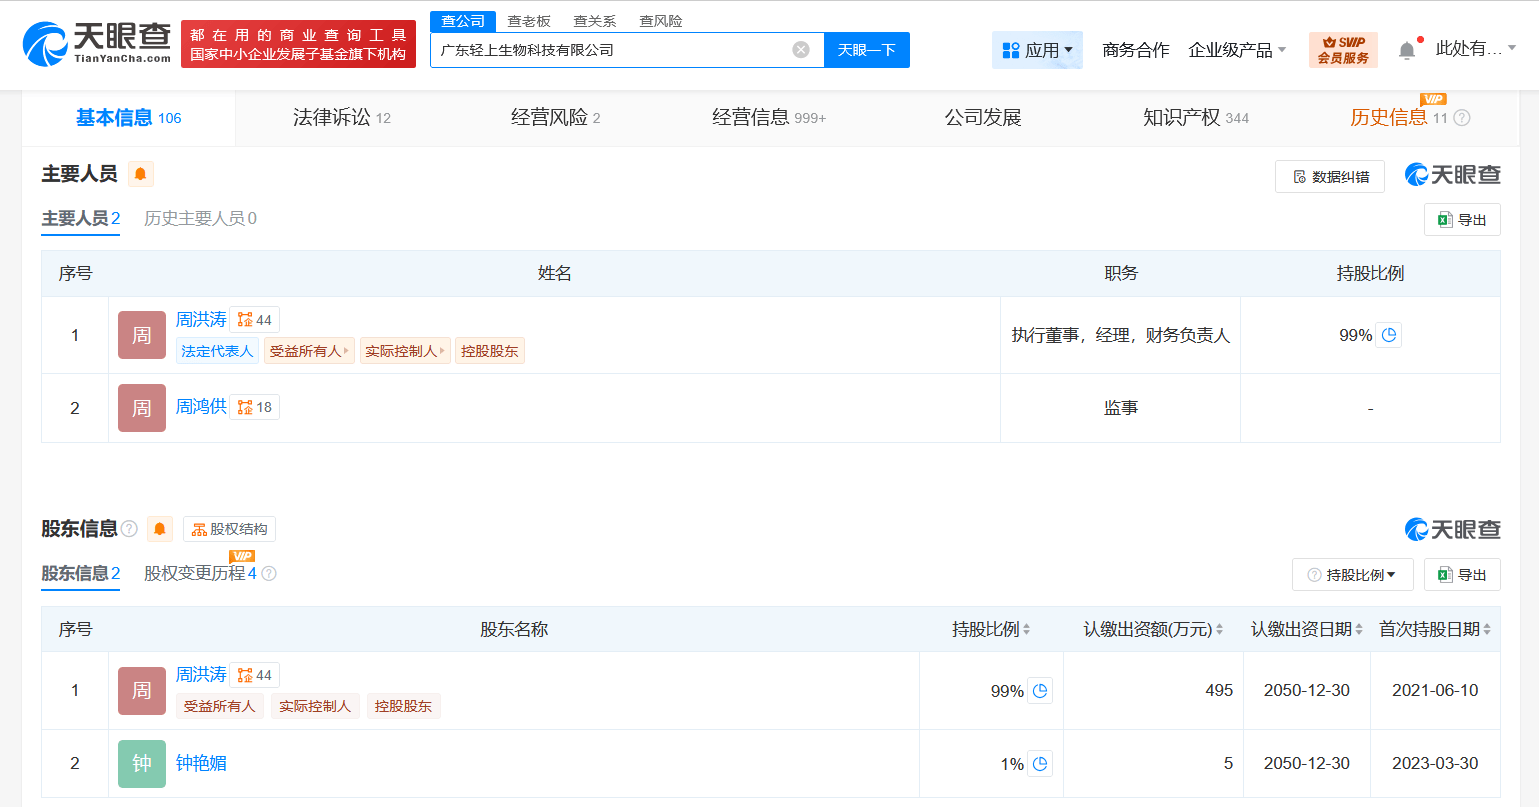Expand the 应用 dropdown
The image size is (1539, 807).
[1037, 49]
